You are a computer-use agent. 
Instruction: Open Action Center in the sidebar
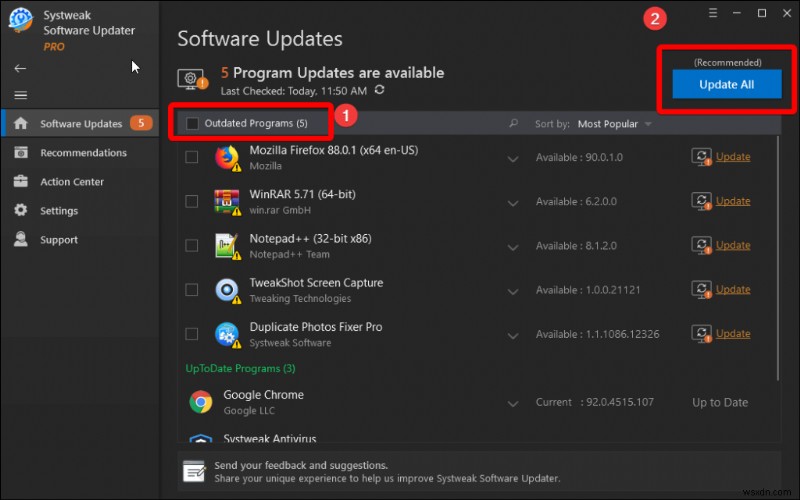pos(81,182)
